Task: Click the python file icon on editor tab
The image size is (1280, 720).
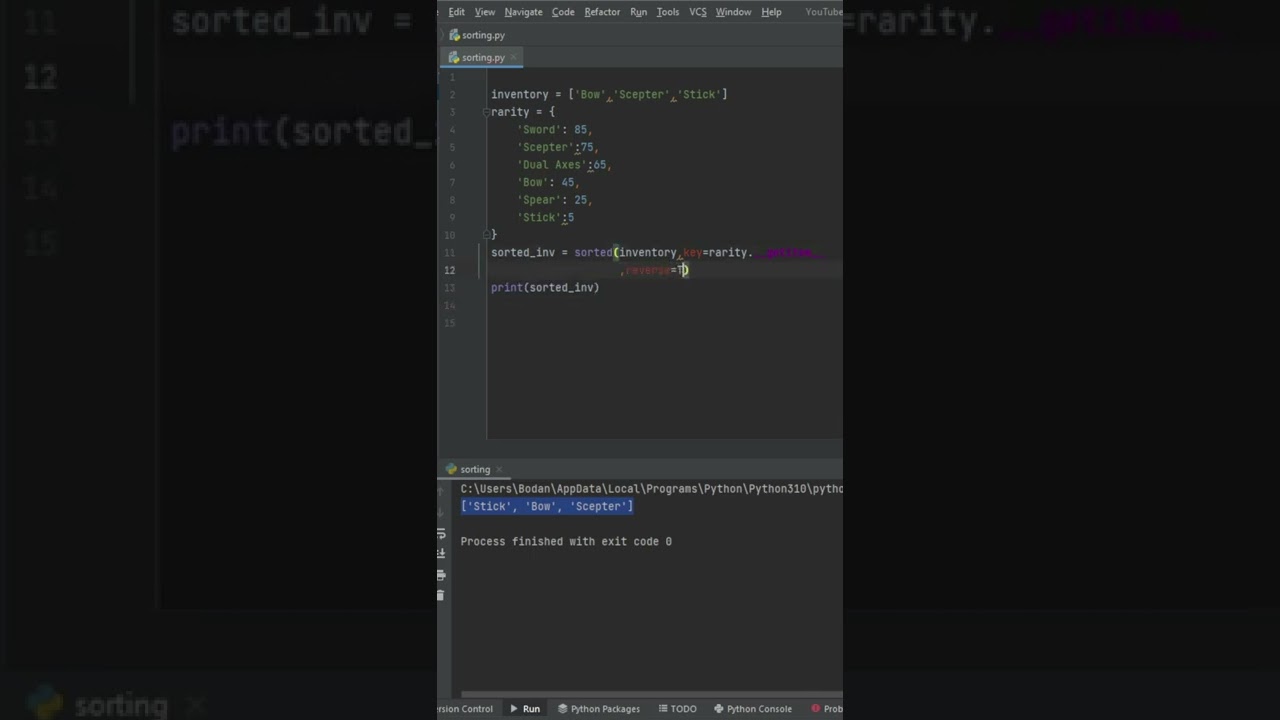Action: click(454, 57)
